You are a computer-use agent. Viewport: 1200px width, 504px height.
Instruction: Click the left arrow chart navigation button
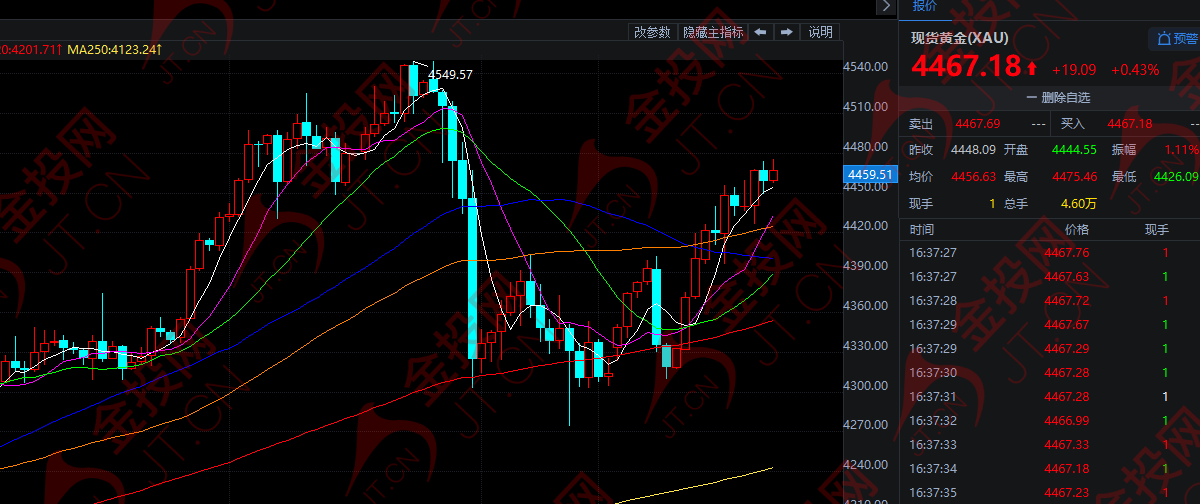pyautogui.click(x=761, y=32)
